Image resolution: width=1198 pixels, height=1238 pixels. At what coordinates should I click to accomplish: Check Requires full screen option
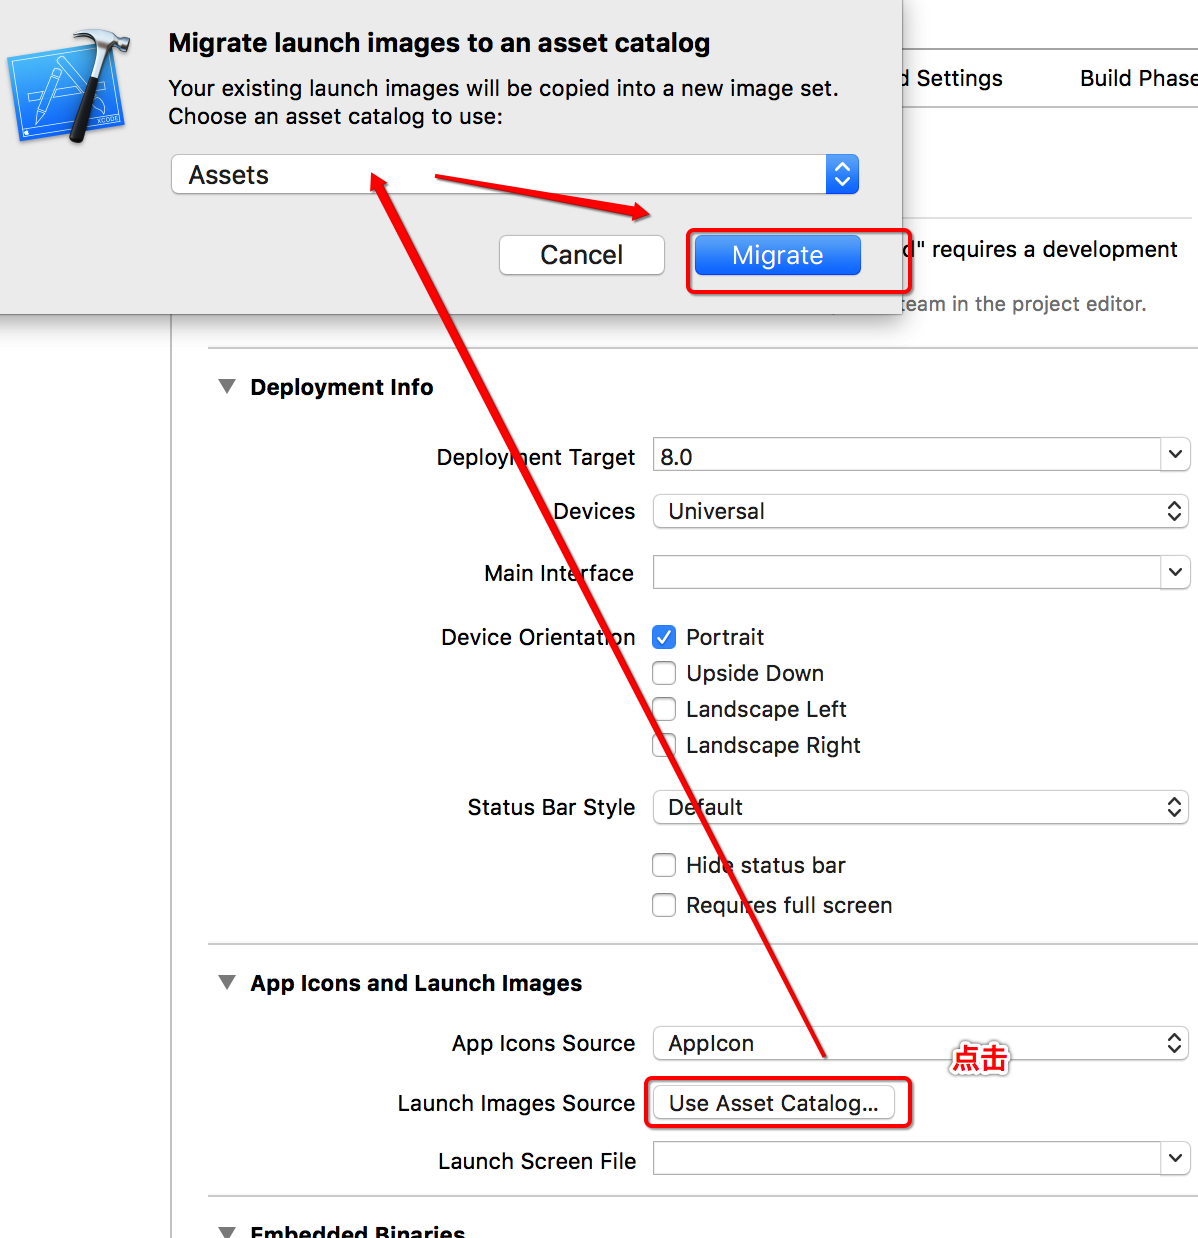(664, 905)
